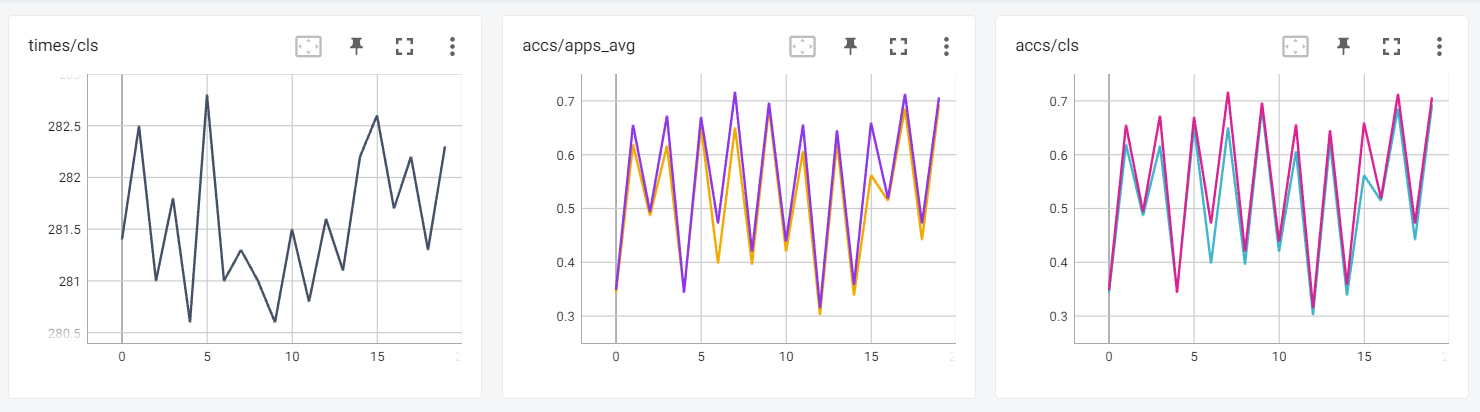Screen dimensions: 1480x412
Task: Toggle full size for accs/apps_avg chart
Action: coord(898,46)
